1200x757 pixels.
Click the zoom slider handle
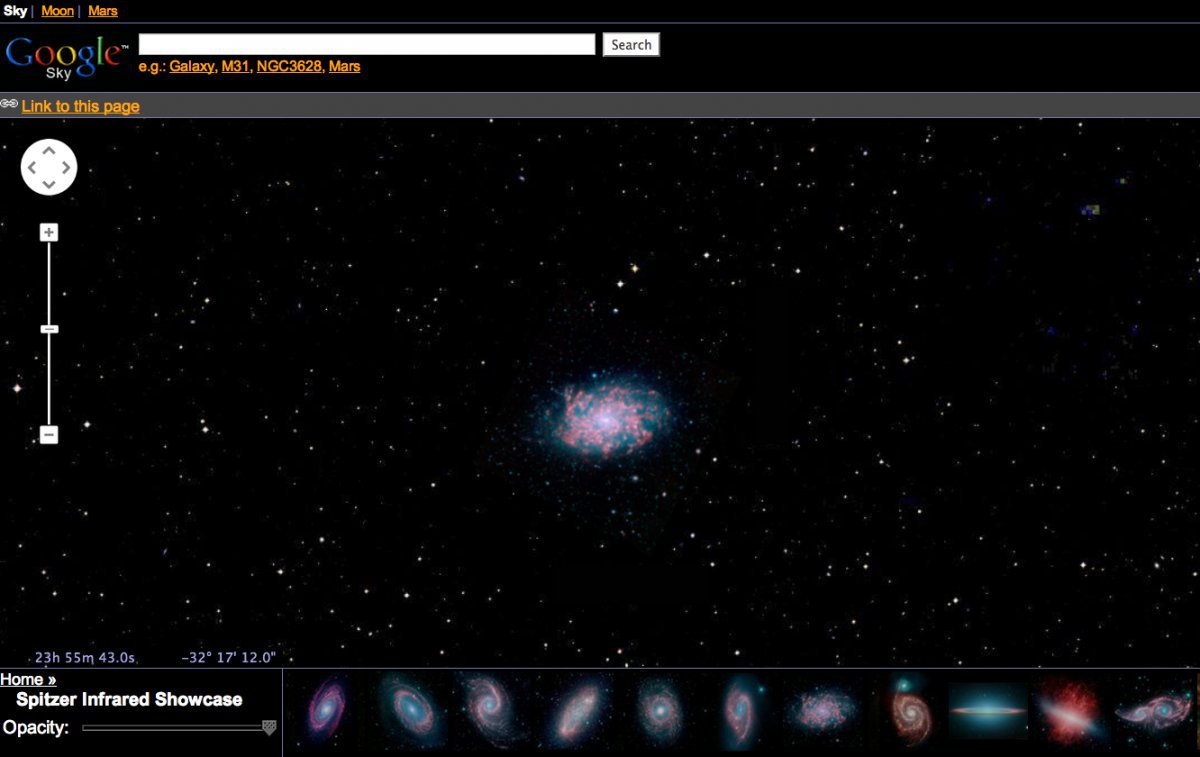(49, 329)
